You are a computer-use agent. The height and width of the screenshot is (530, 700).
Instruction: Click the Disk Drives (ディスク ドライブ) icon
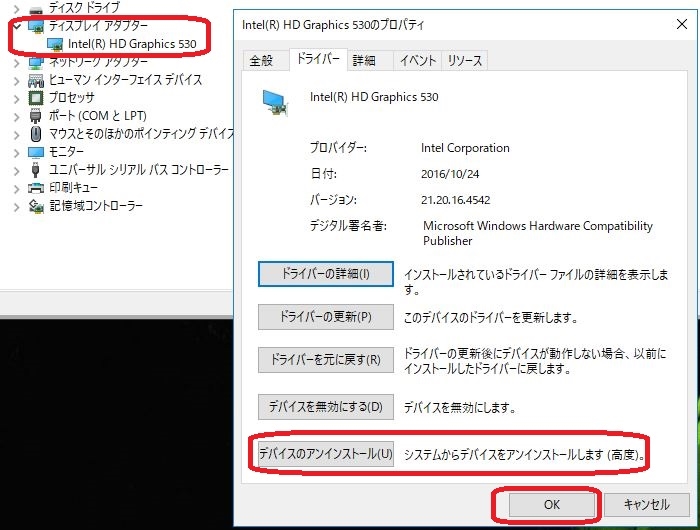point(36,8)
